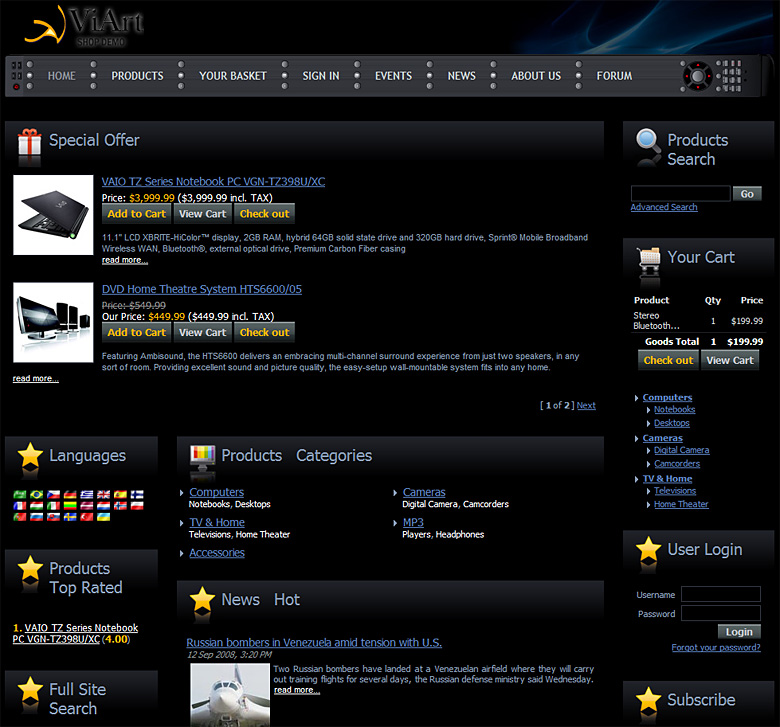Select the Sweden flag language
The width and height of the screenshot is (780, 727).
[x=70, y=517]
